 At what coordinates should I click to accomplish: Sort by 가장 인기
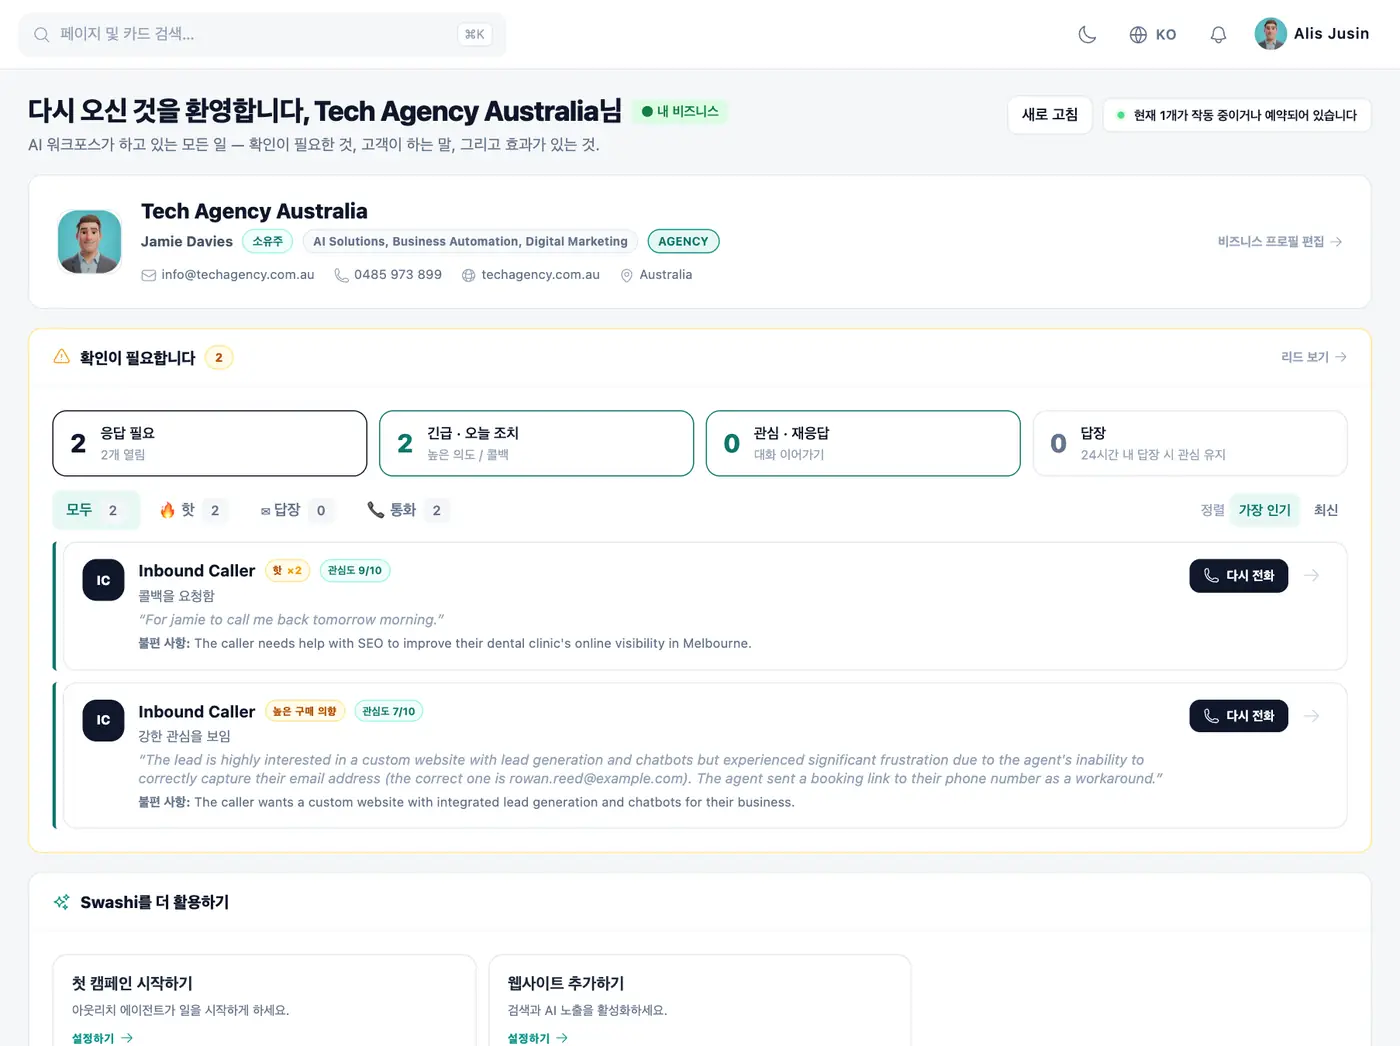(1264, 510)
